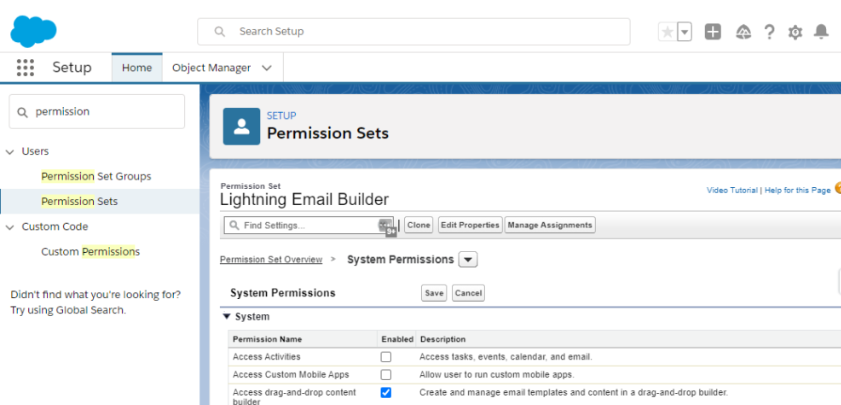This screenshot has width=841, height=405.
Task: Click the Access Custom Mobile Apps name
Action: coord(291,374)
